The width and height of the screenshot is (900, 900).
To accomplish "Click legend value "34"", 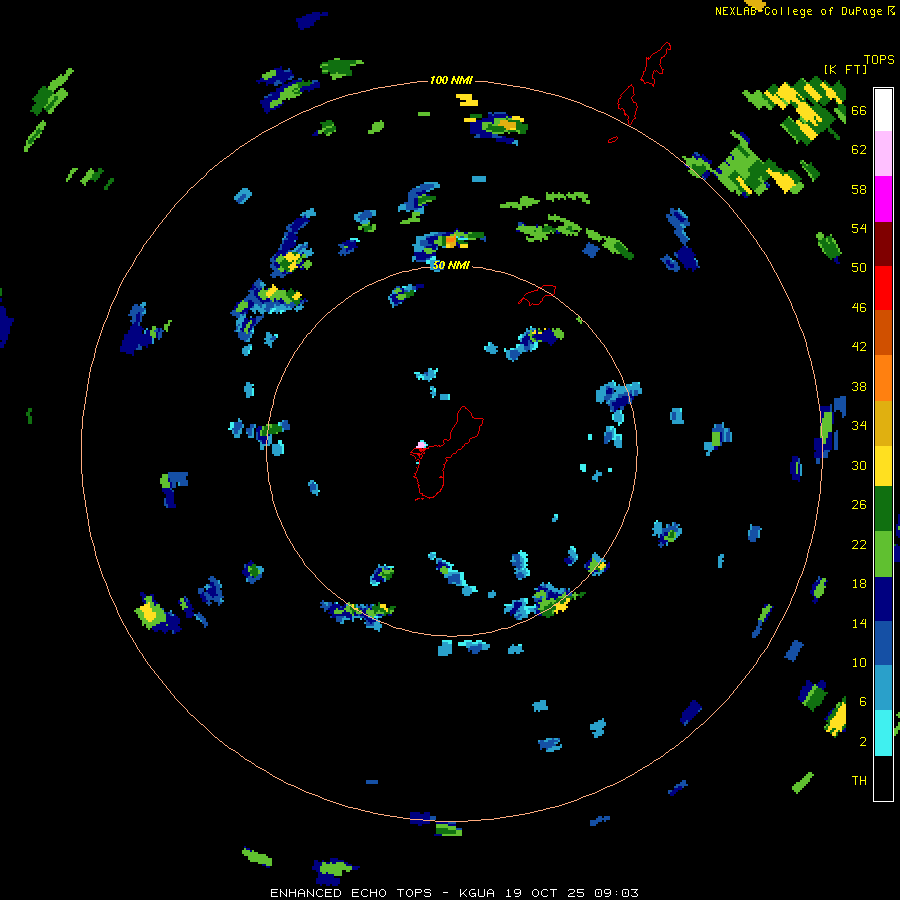I will pyautogui.click(x=859, y=425).
